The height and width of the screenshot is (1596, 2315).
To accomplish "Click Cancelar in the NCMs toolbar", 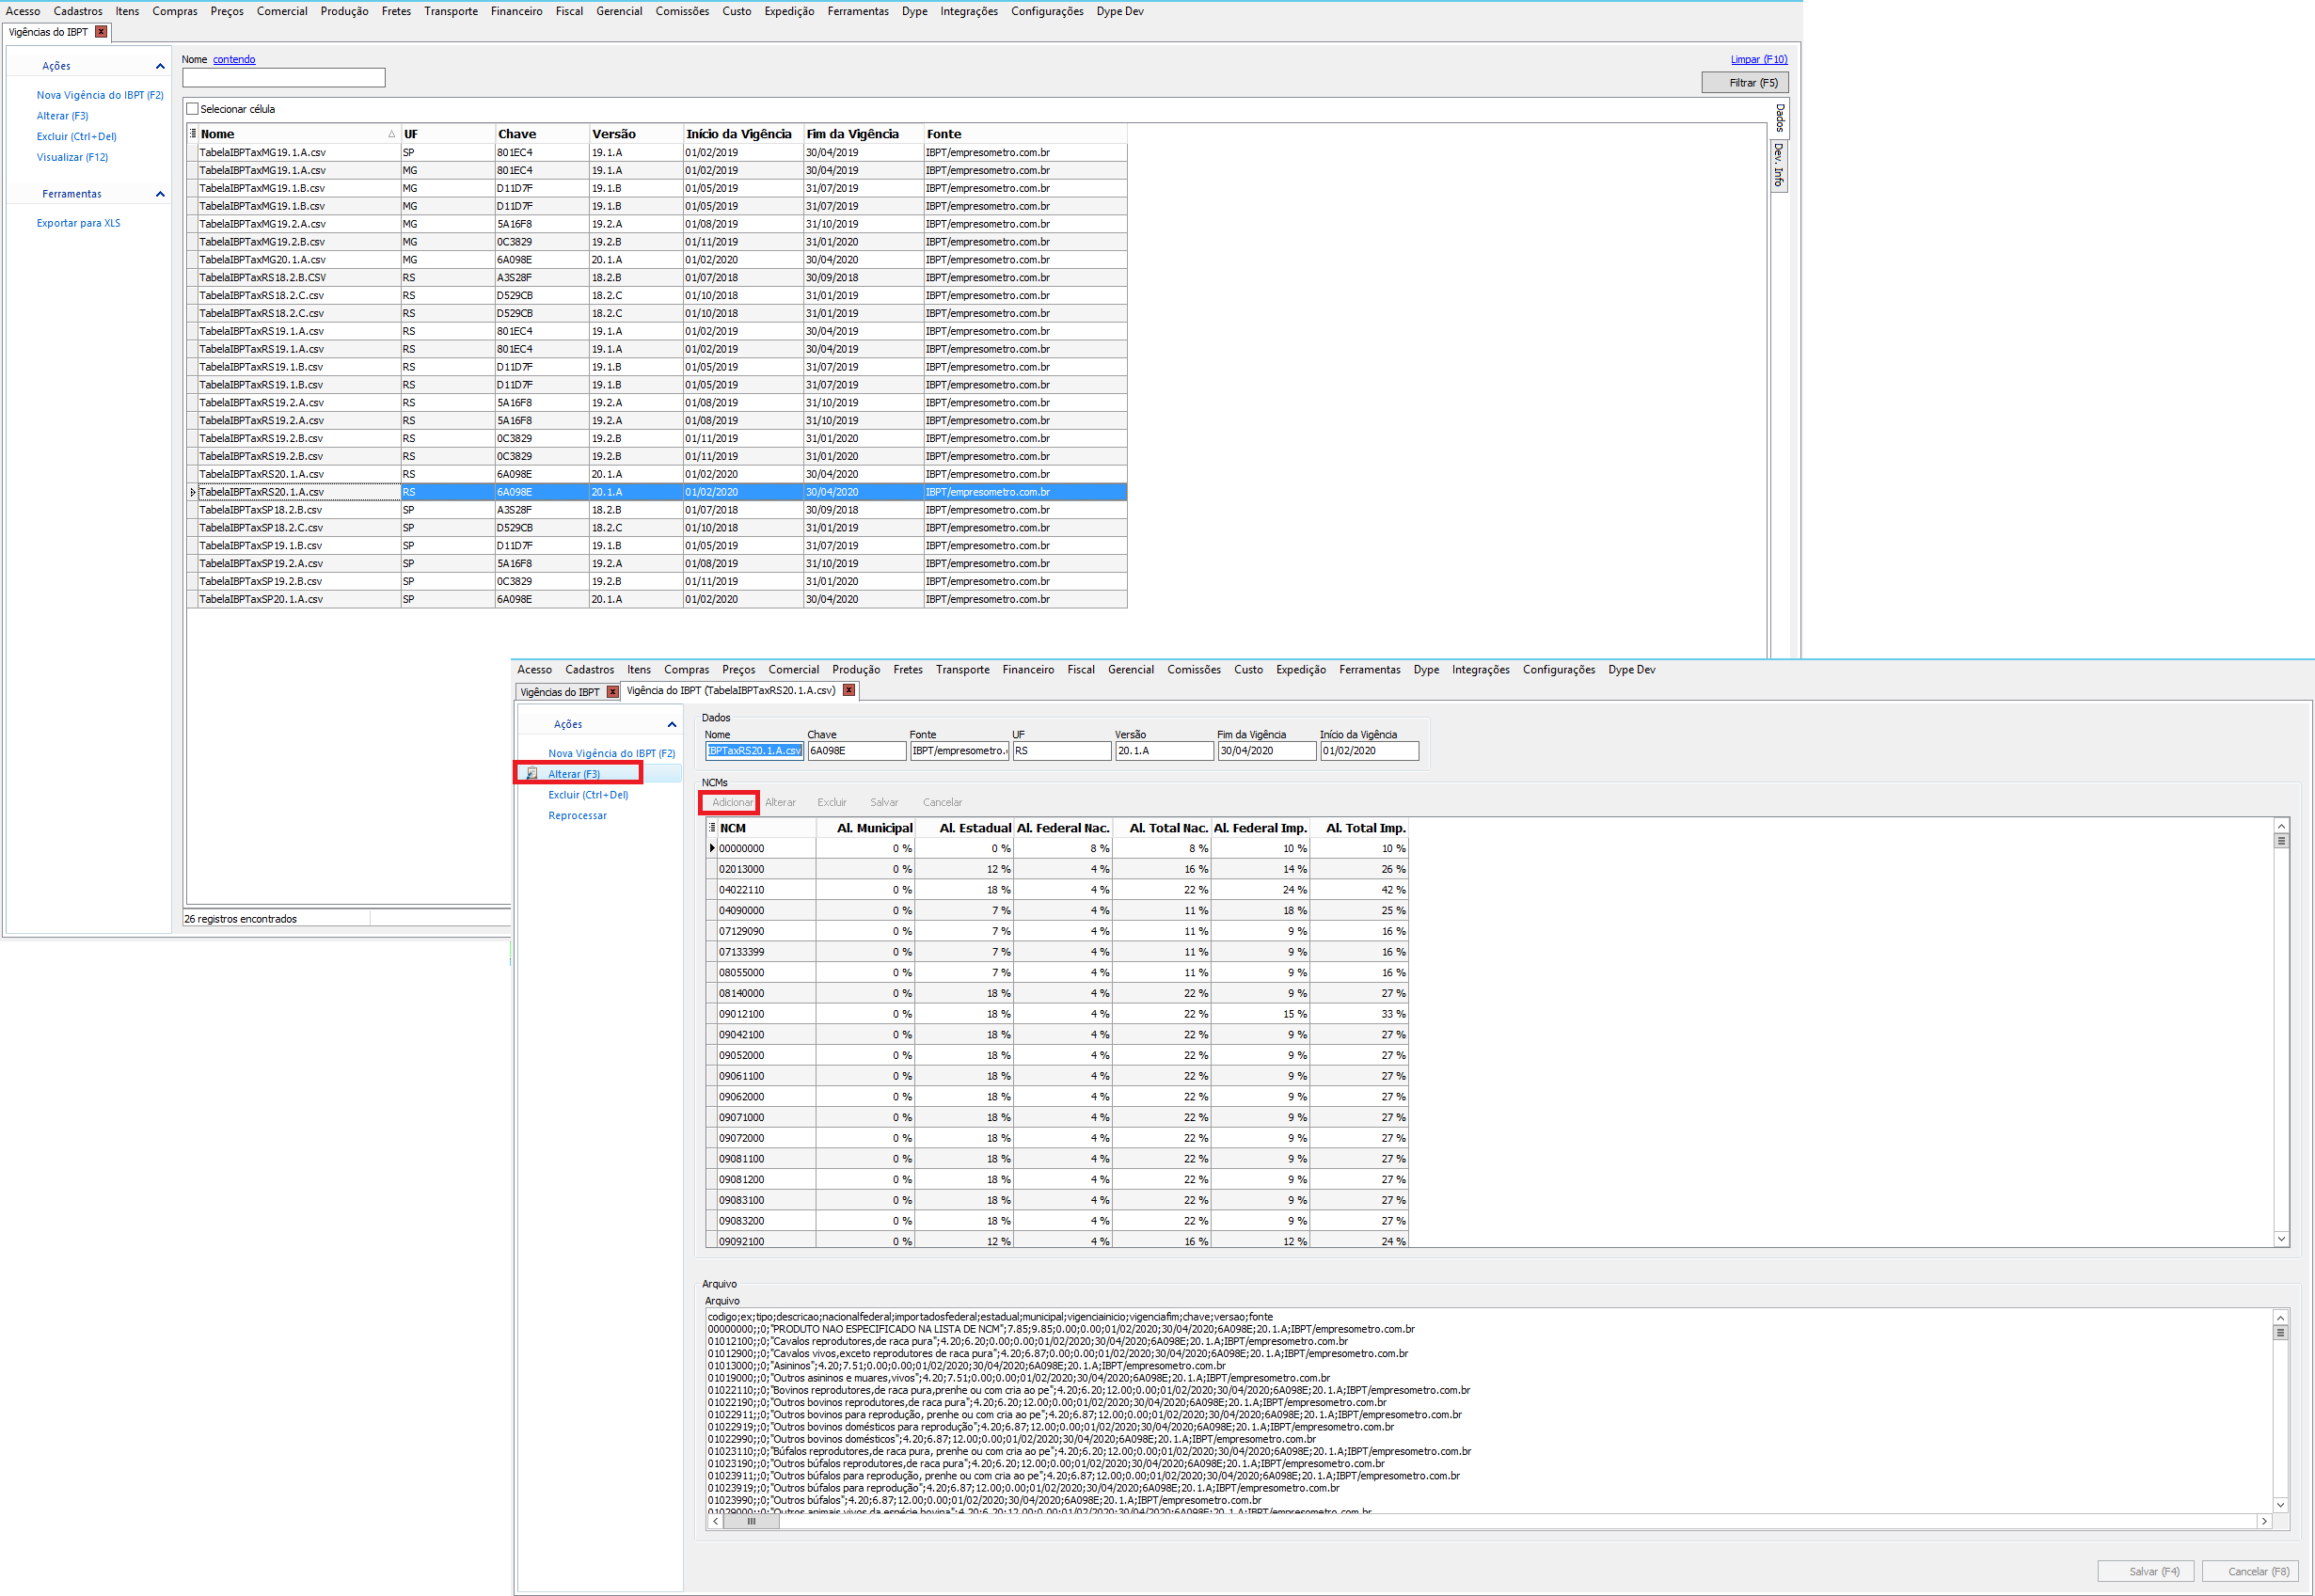I will tap(943, 802).
